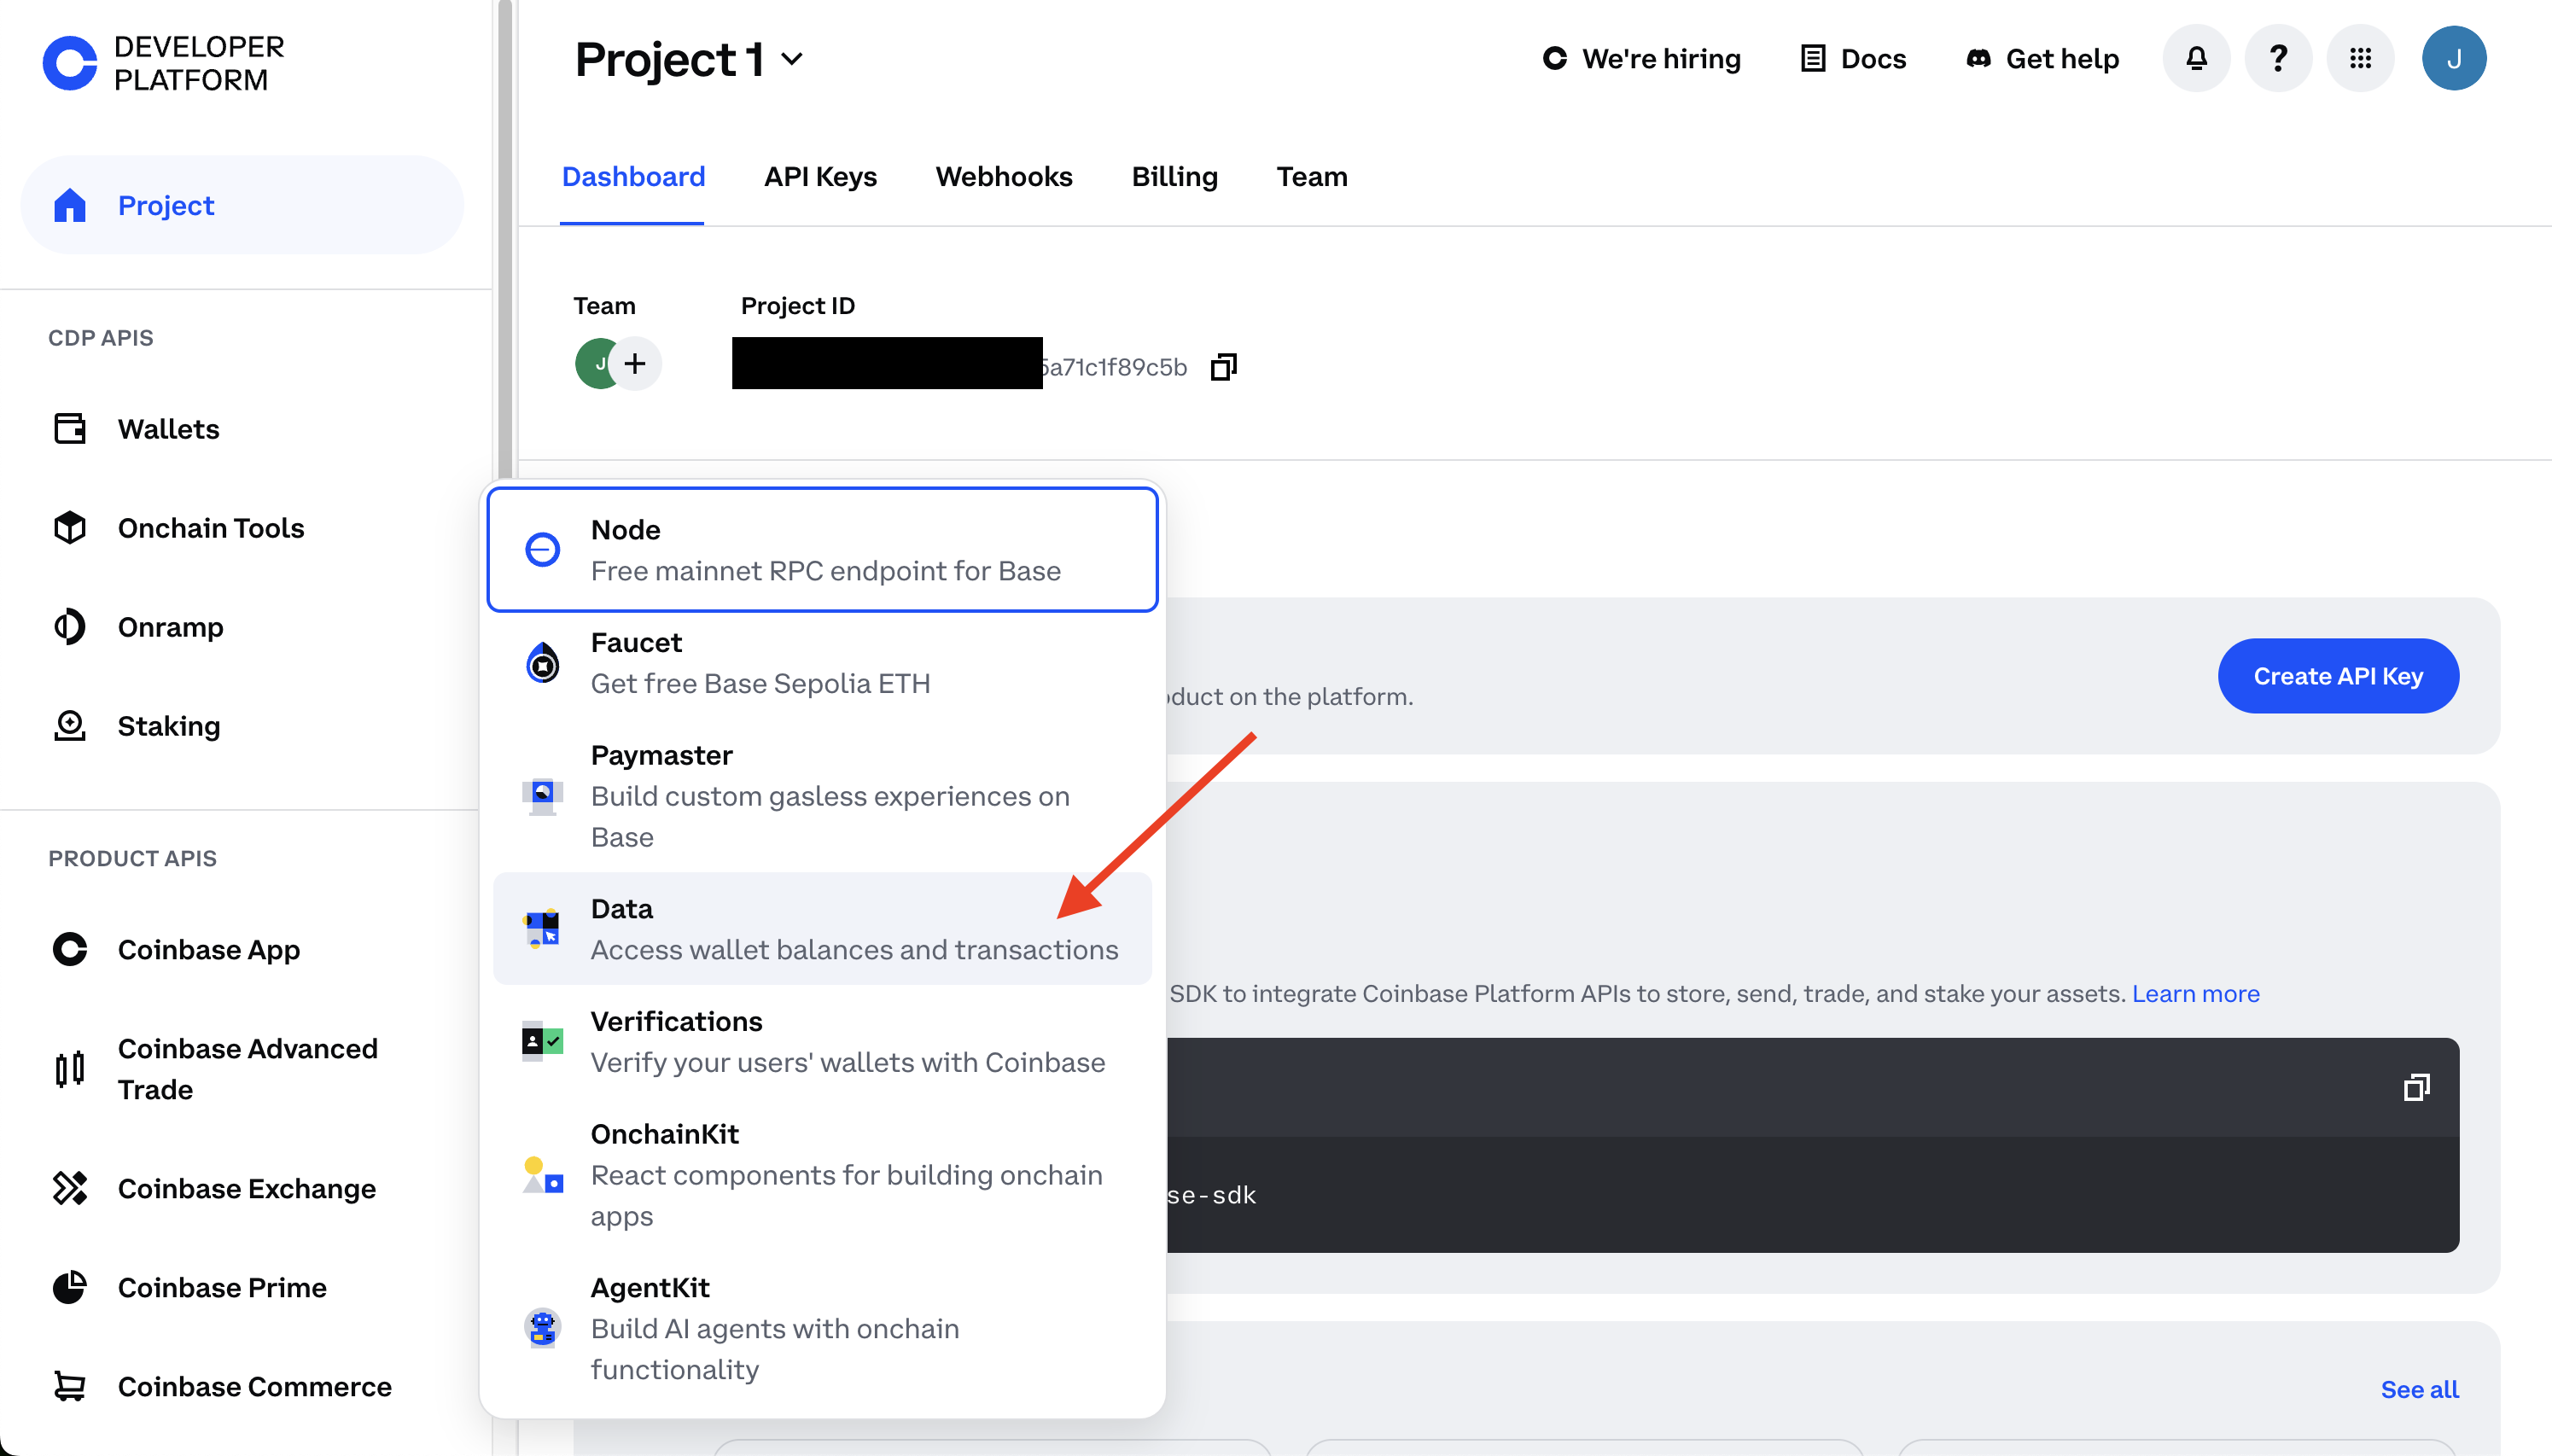Screen dimensions: 2552x1456
Task: Open the We're hiring link
Action: tap(1641, 59)
